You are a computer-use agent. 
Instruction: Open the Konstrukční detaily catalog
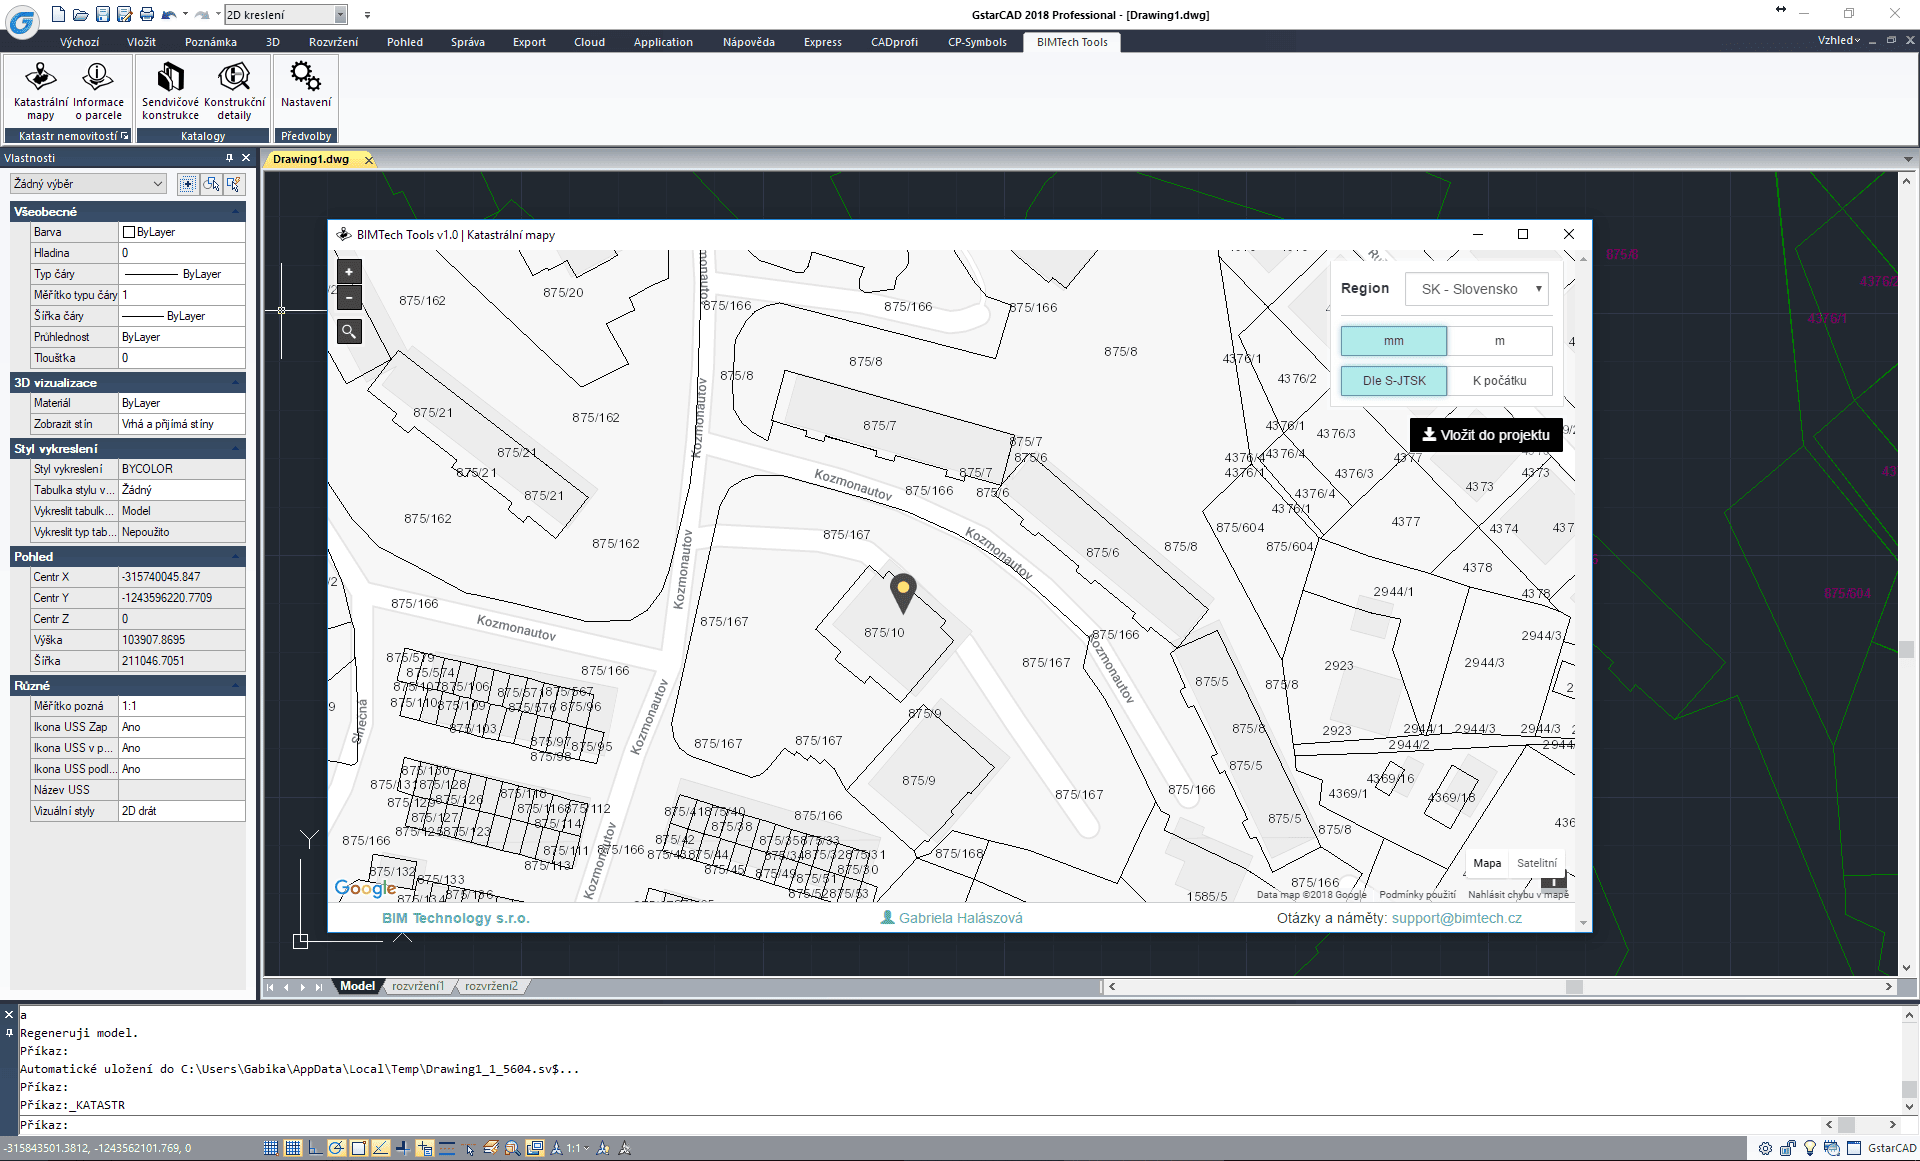pos(234,88)
